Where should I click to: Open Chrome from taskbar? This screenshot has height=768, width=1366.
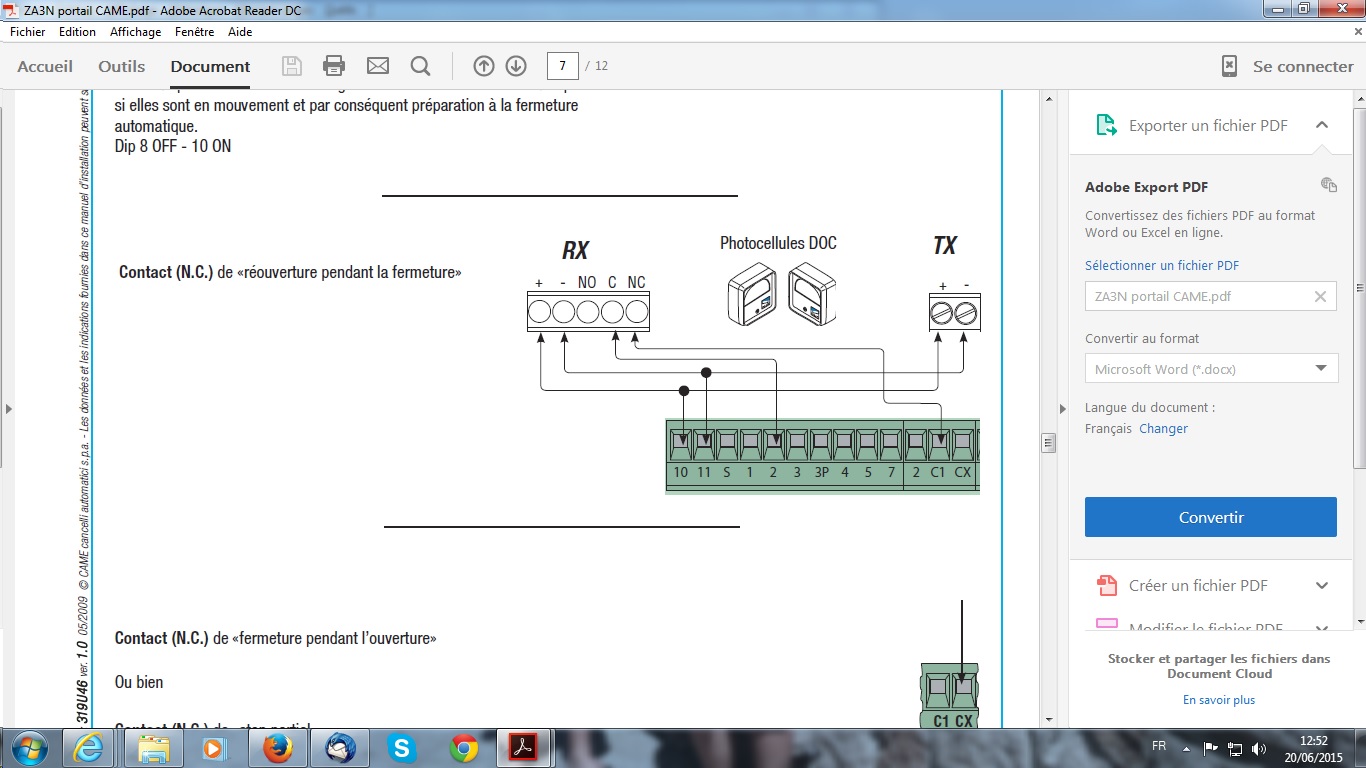click(463, 748)
